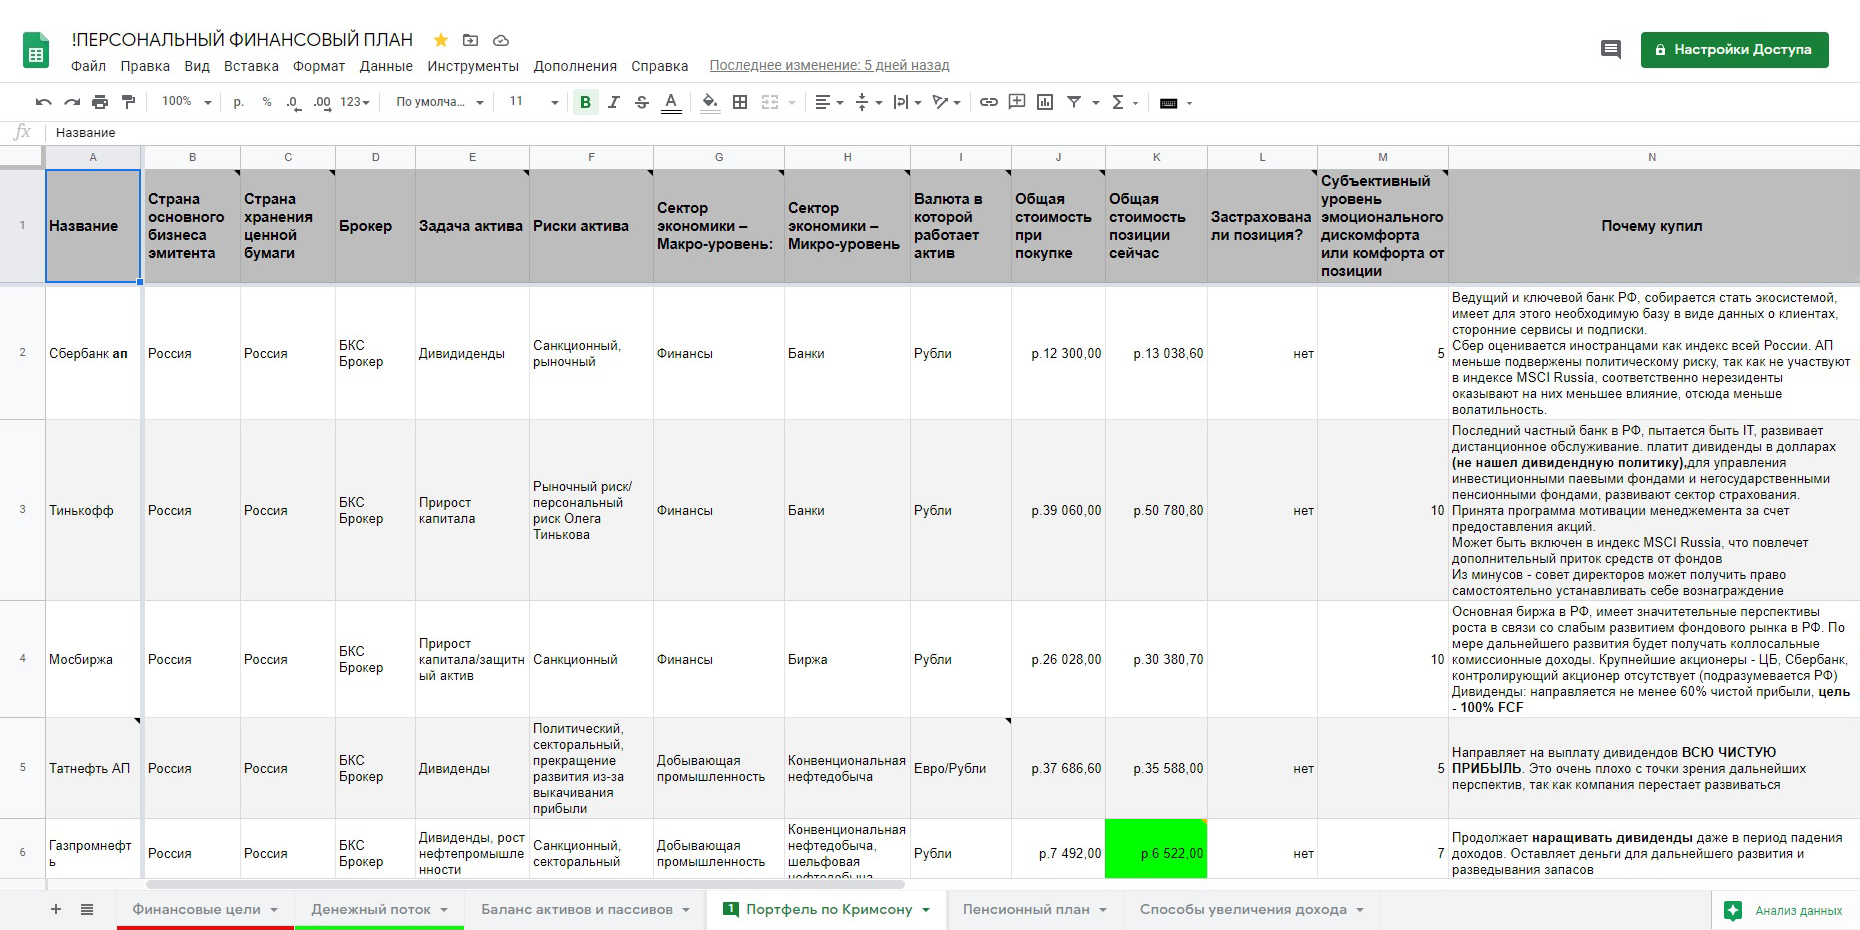
Task: Select column K header
Action: tap(1156, 157)
